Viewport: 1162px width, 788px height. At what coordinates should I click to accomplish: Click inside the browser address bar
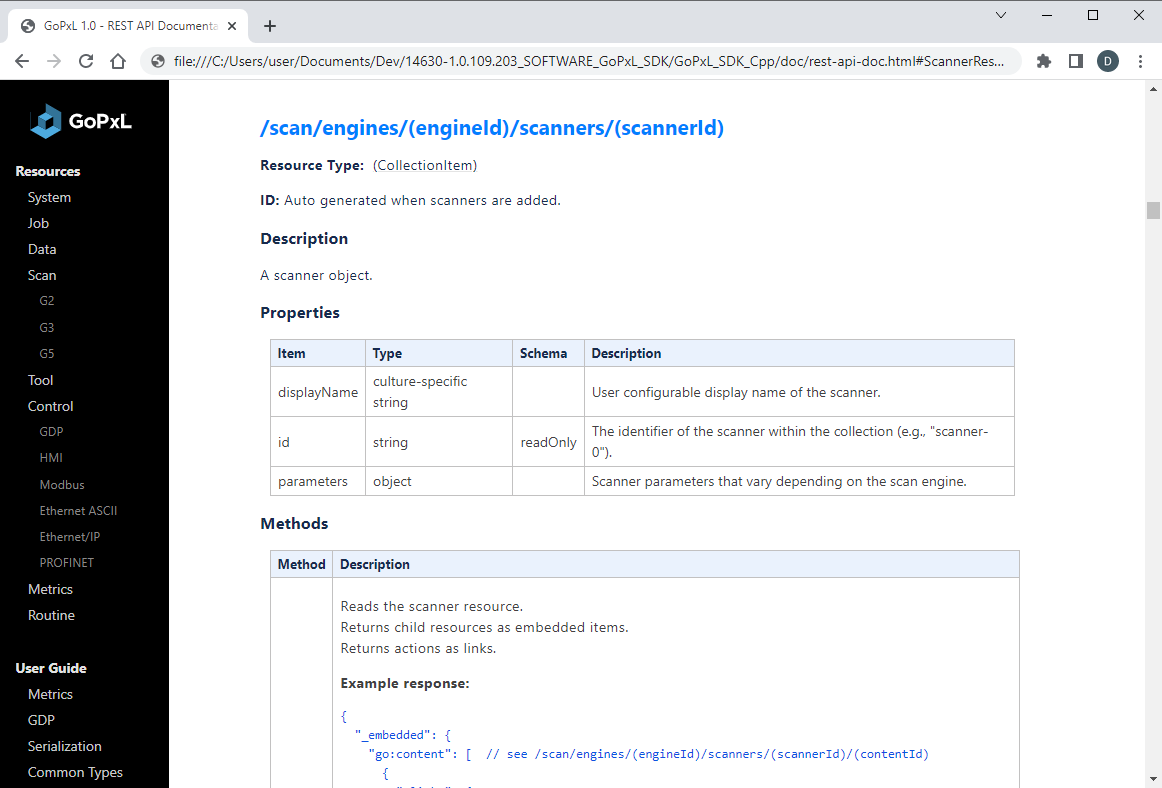tap(500, 61)
